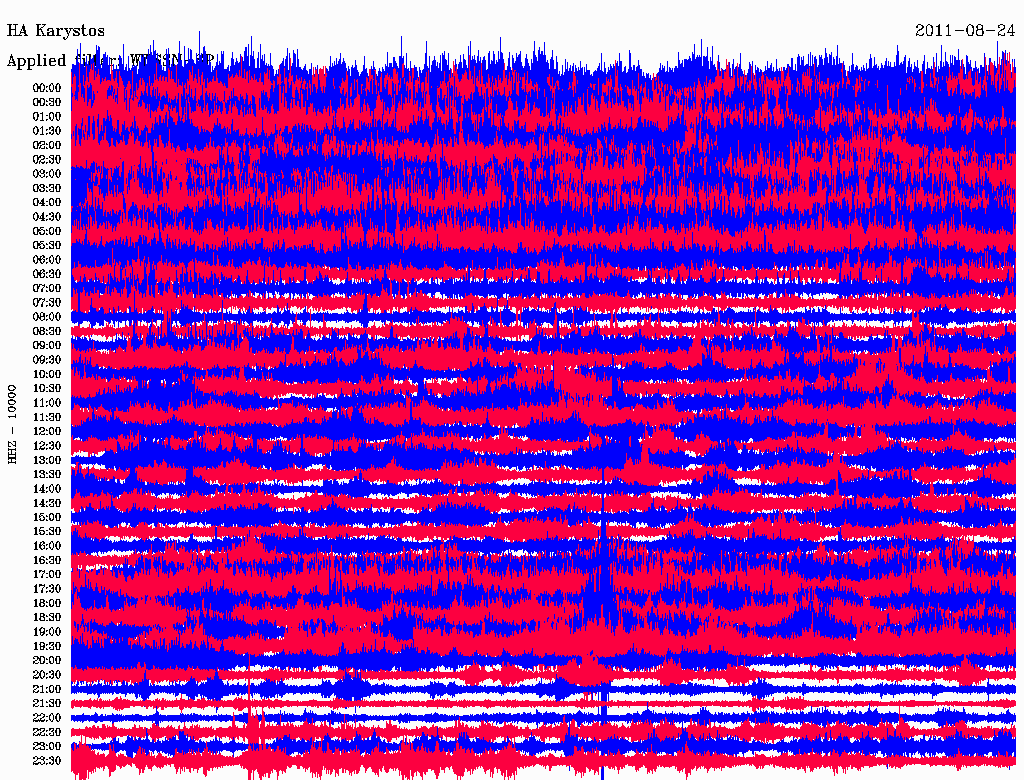This screenshot has width=1024, height=780.
Task: Select the 01:00 time label
Action: pyautogui.click(x=47, y=117)
